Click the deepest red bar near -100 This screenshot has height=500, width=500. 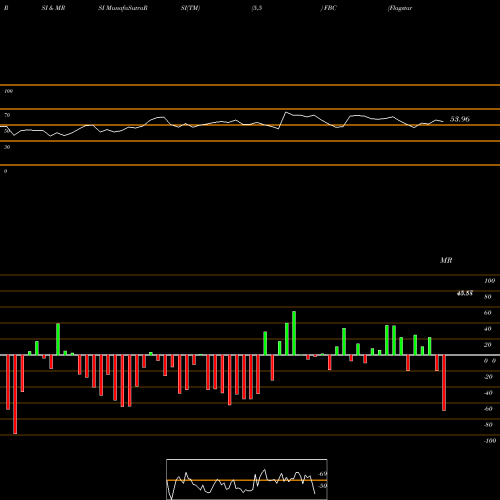[15, 394]
